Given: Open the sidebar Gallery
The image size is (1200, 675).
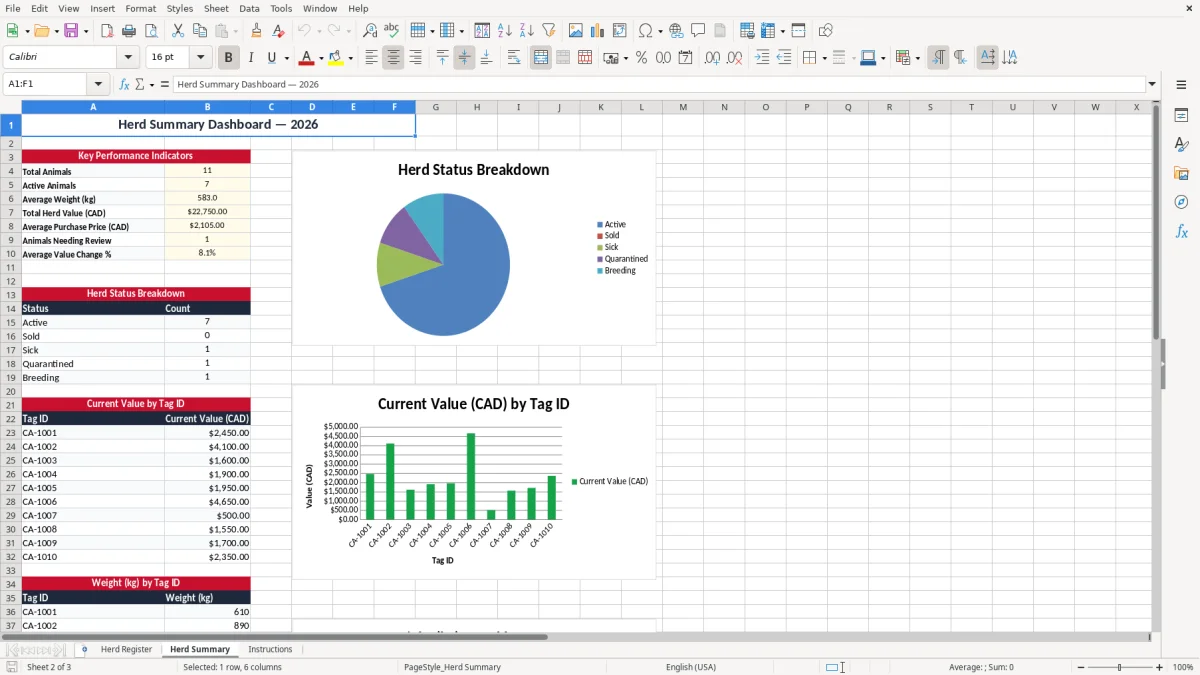Looking at the screenshot, I should pyautogui.click(x=1181, y=173).
